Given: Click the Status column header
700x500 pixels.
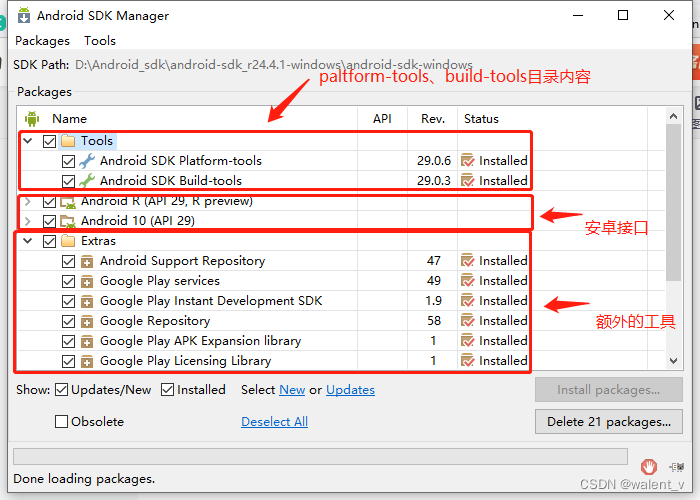Looking at the screenshot, I should click(481, 119).
